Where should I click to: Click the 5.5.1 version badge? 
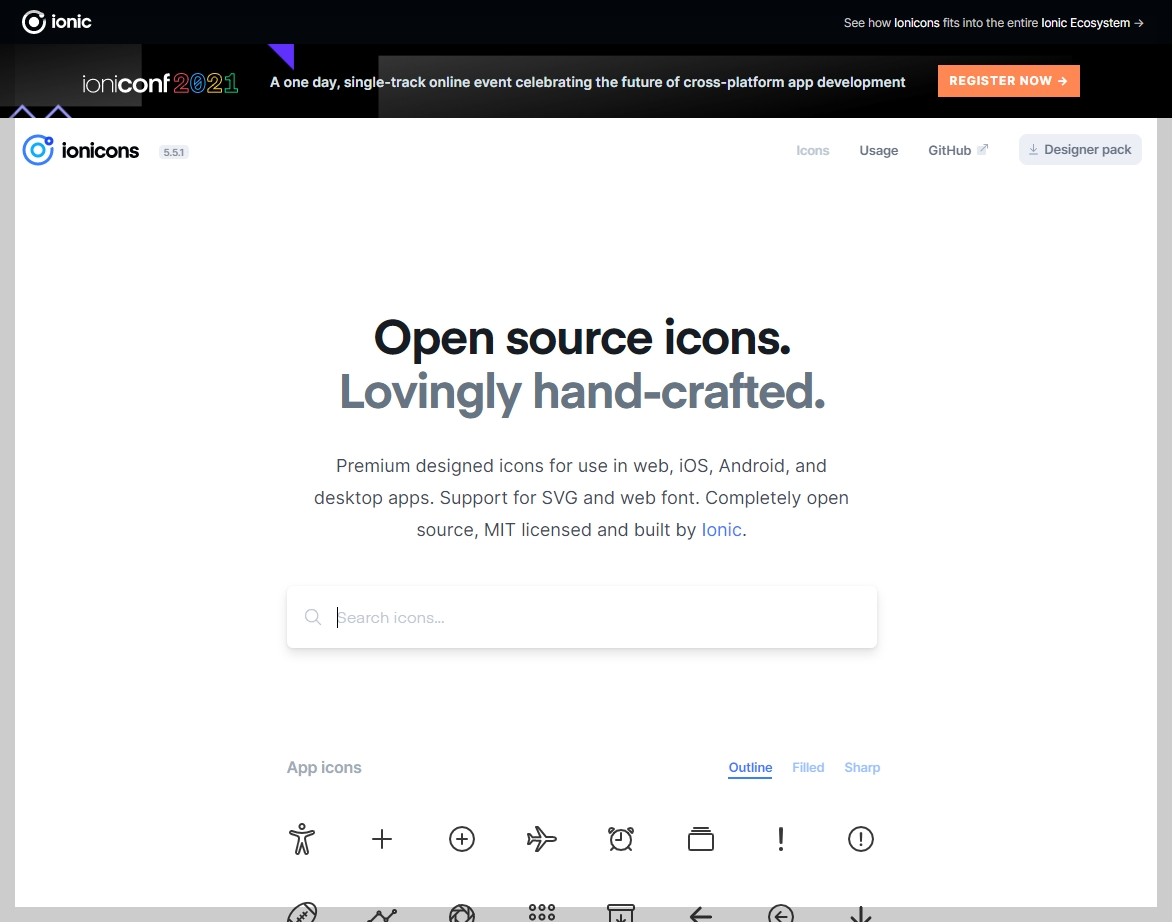click(173, 152)
